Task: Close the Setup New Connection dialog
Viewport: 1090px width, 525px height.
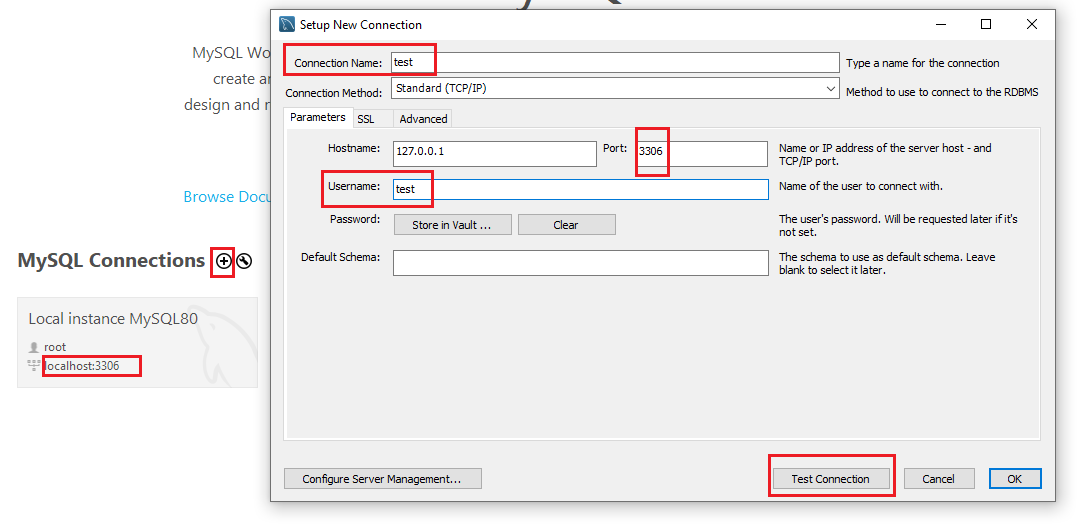Action: click(1032, 24)
